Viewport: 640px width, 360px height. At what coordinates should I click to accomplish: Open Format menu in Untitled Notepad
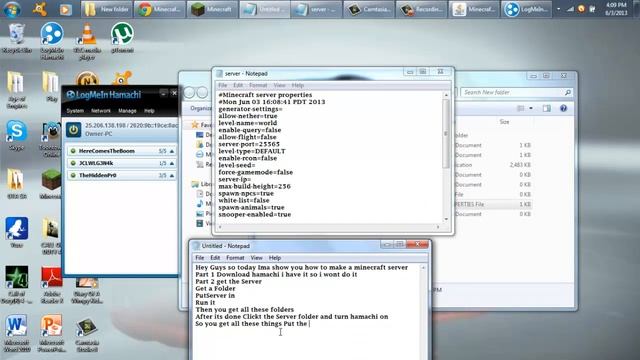click(235, 258)
